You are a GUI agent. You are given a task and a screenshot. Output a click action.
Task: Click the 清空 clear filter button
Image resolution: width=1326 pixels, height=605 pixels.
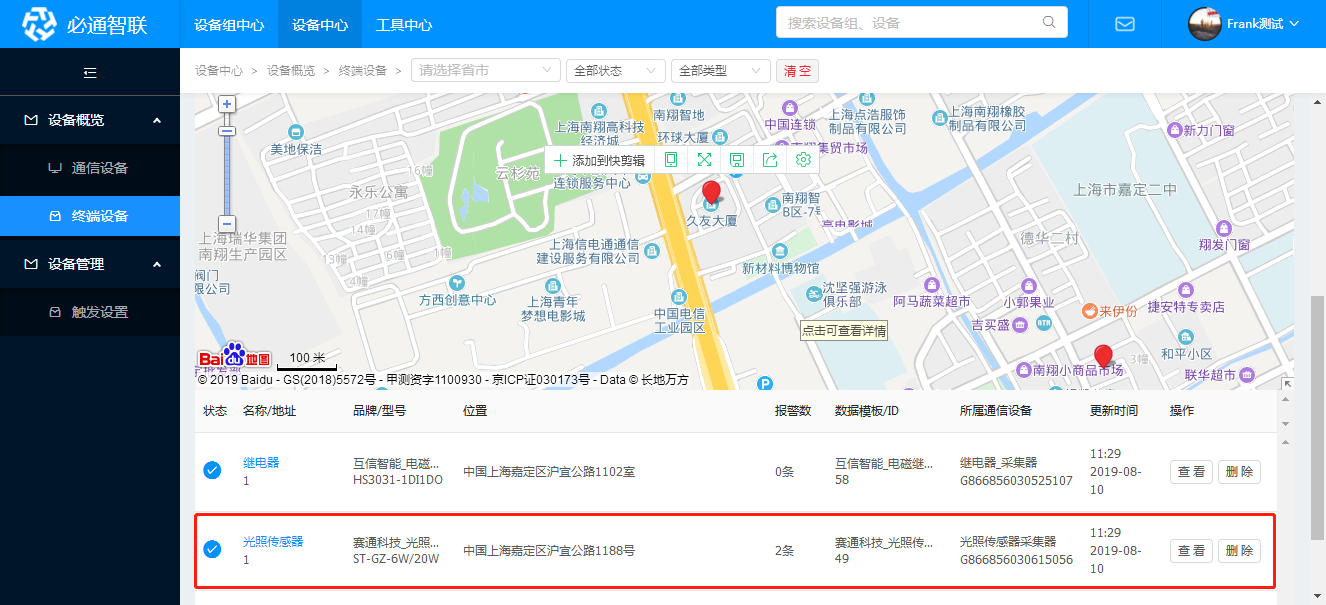(x=797, y=71)
